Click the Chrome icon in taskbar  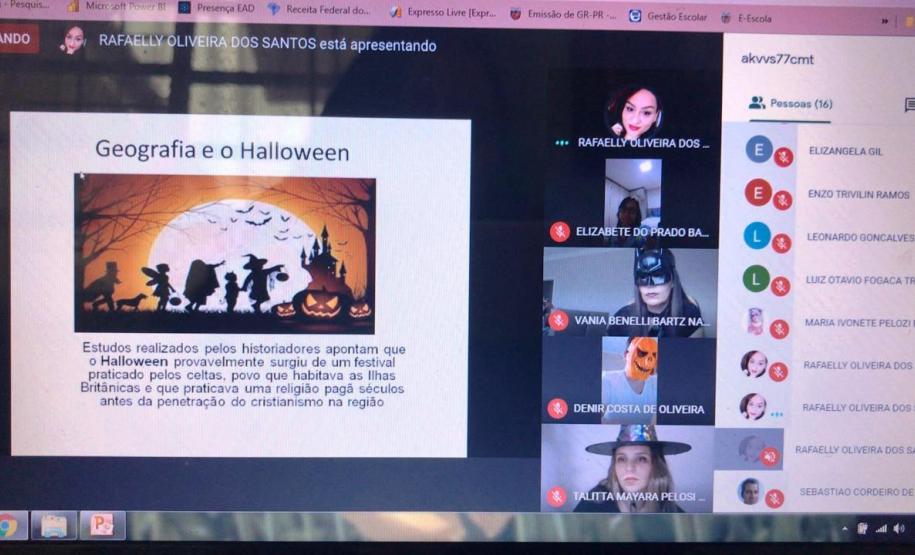pyautogui.click(x=8, y=526)
